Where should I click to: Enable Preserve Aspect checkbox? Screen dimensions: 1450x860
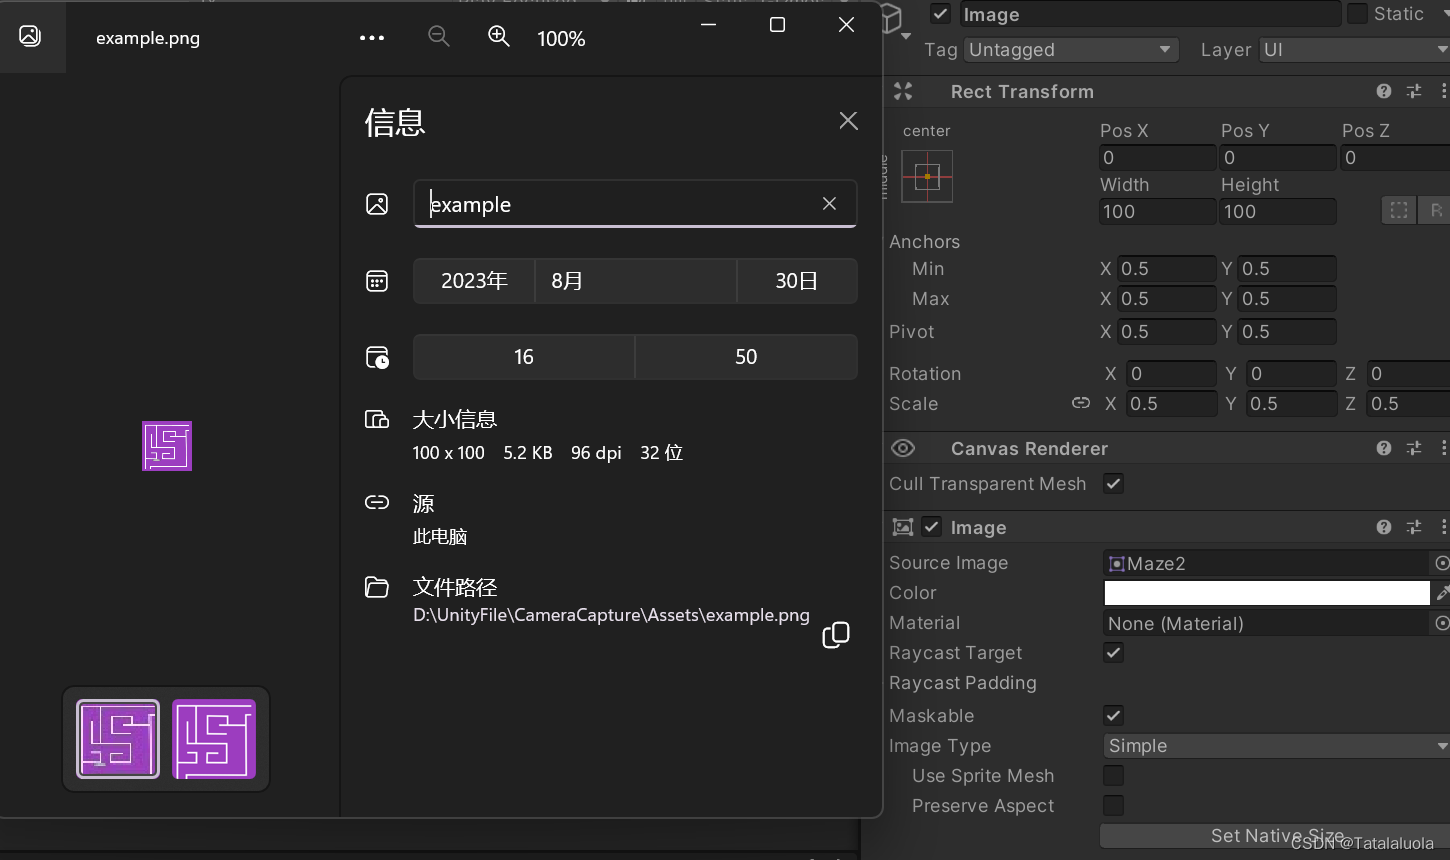tap(1113, 806)
